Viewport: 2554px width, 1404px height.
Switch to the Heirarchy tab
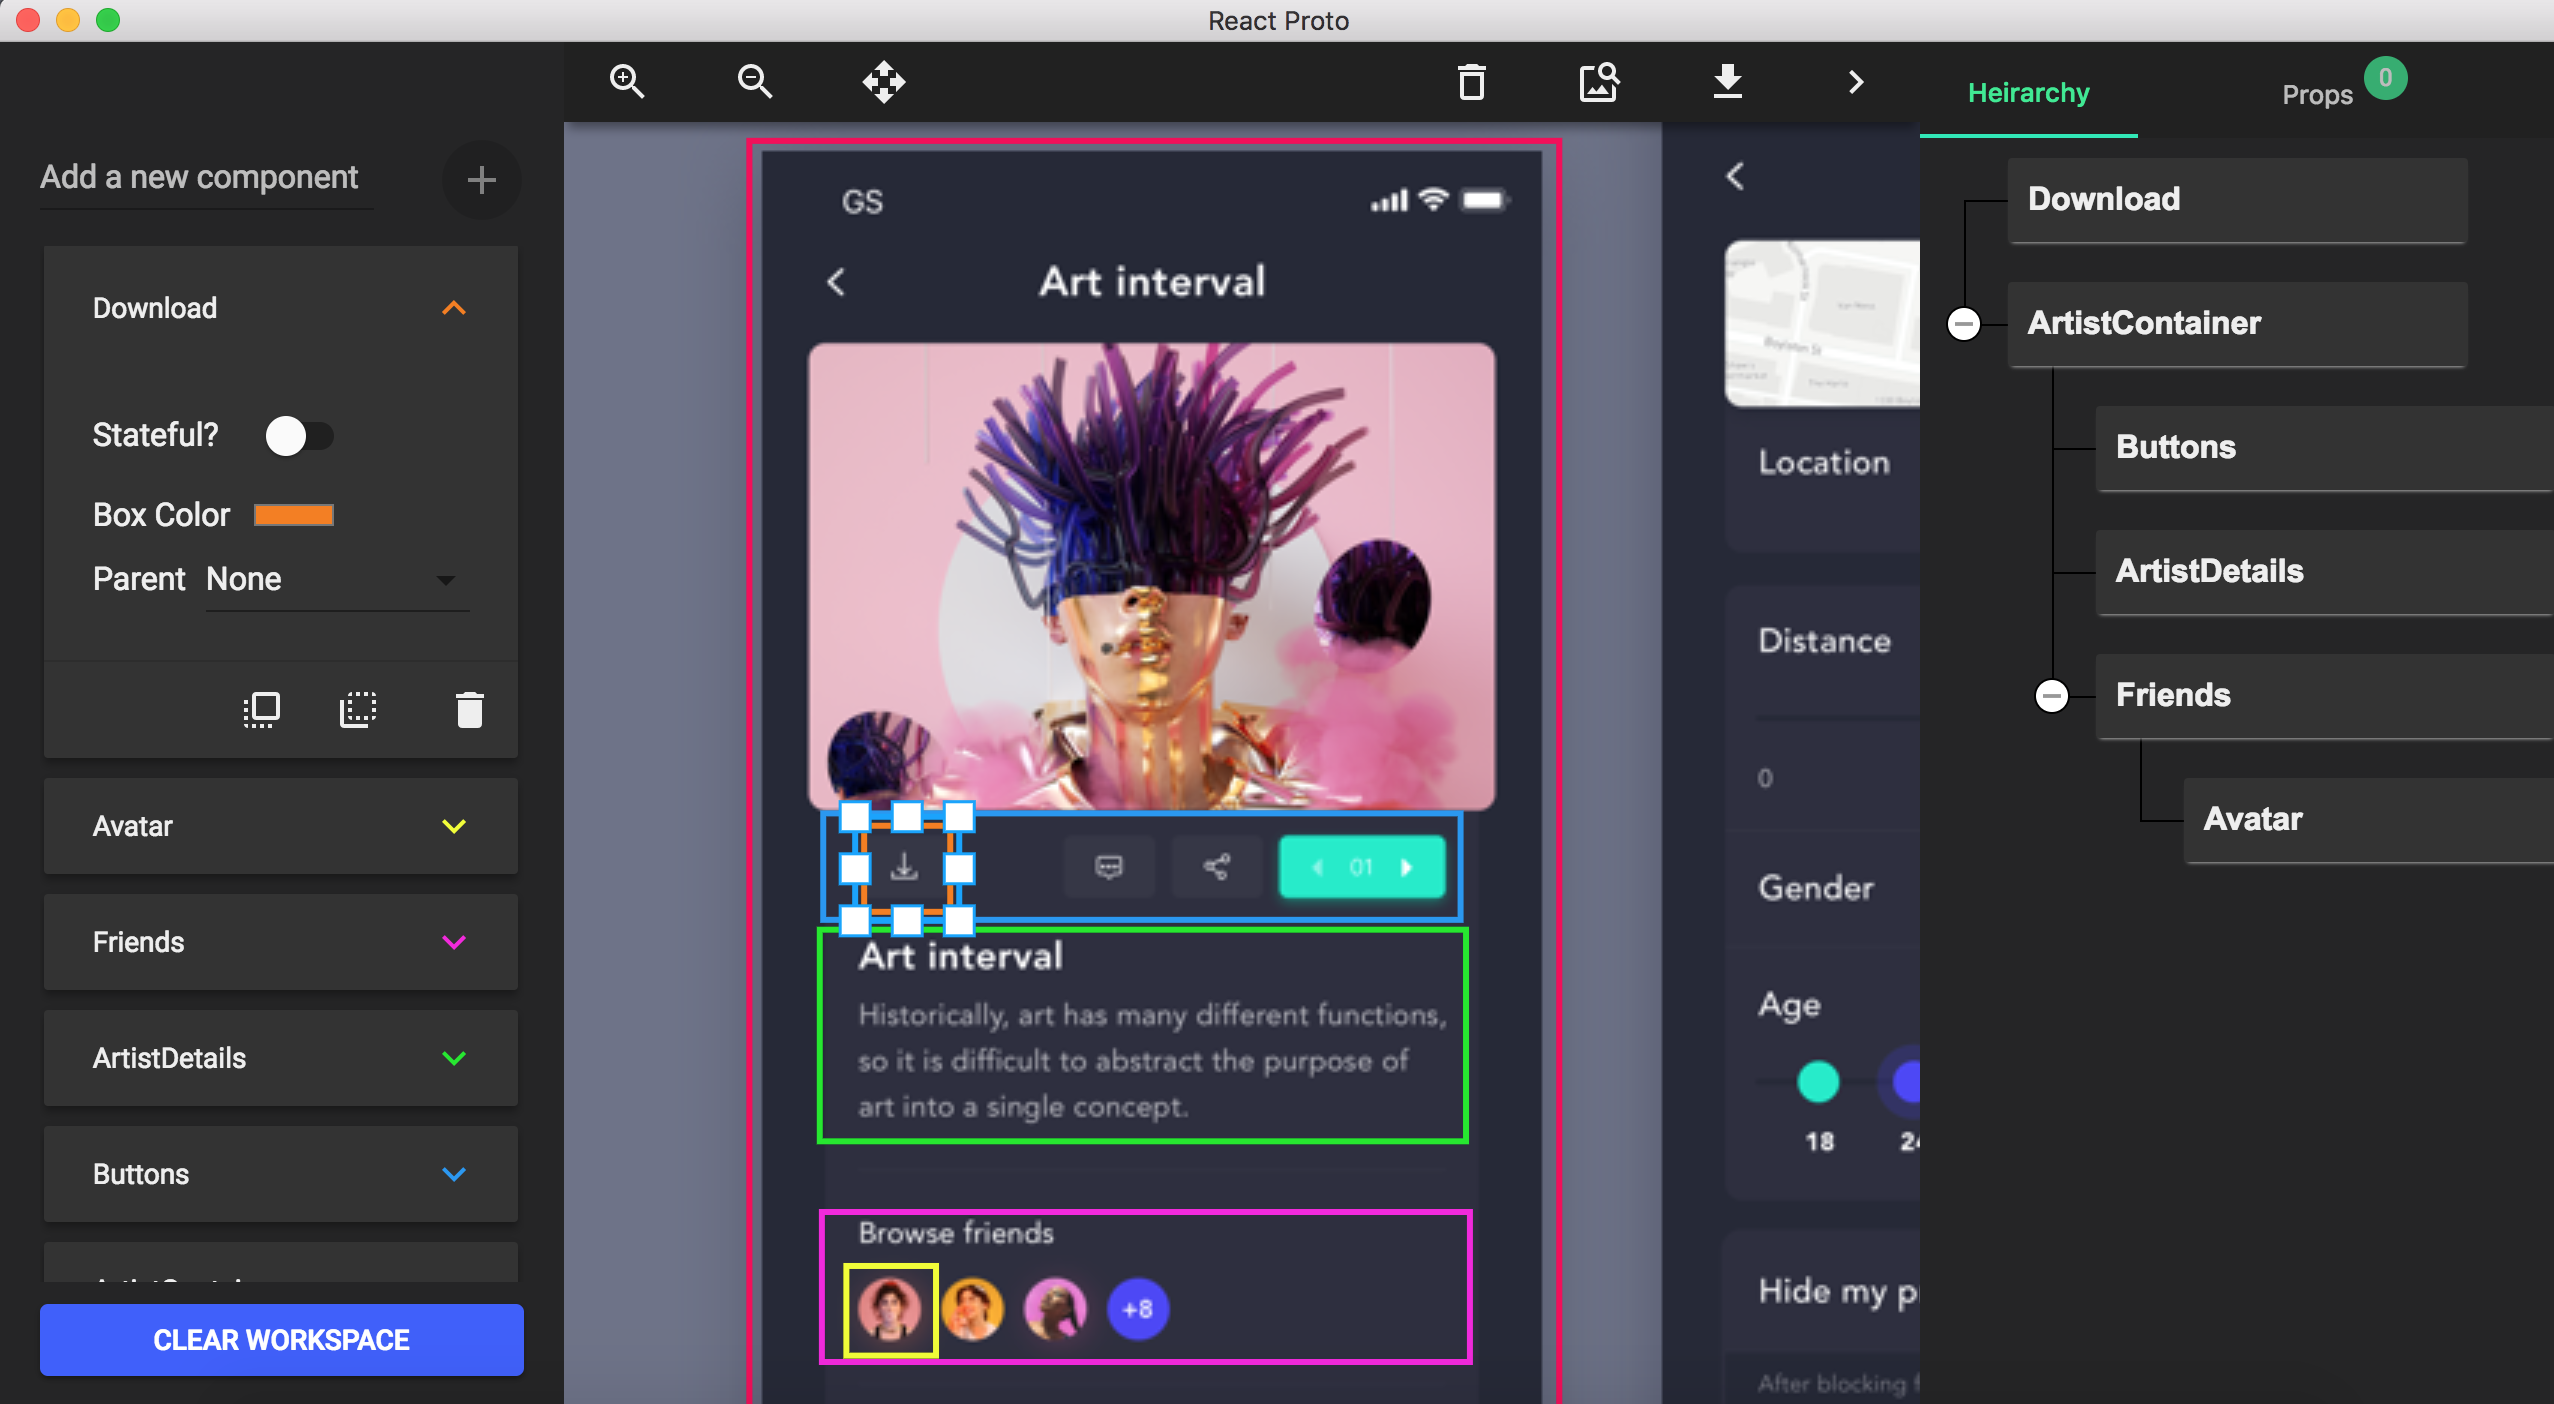pos(2028,92)
